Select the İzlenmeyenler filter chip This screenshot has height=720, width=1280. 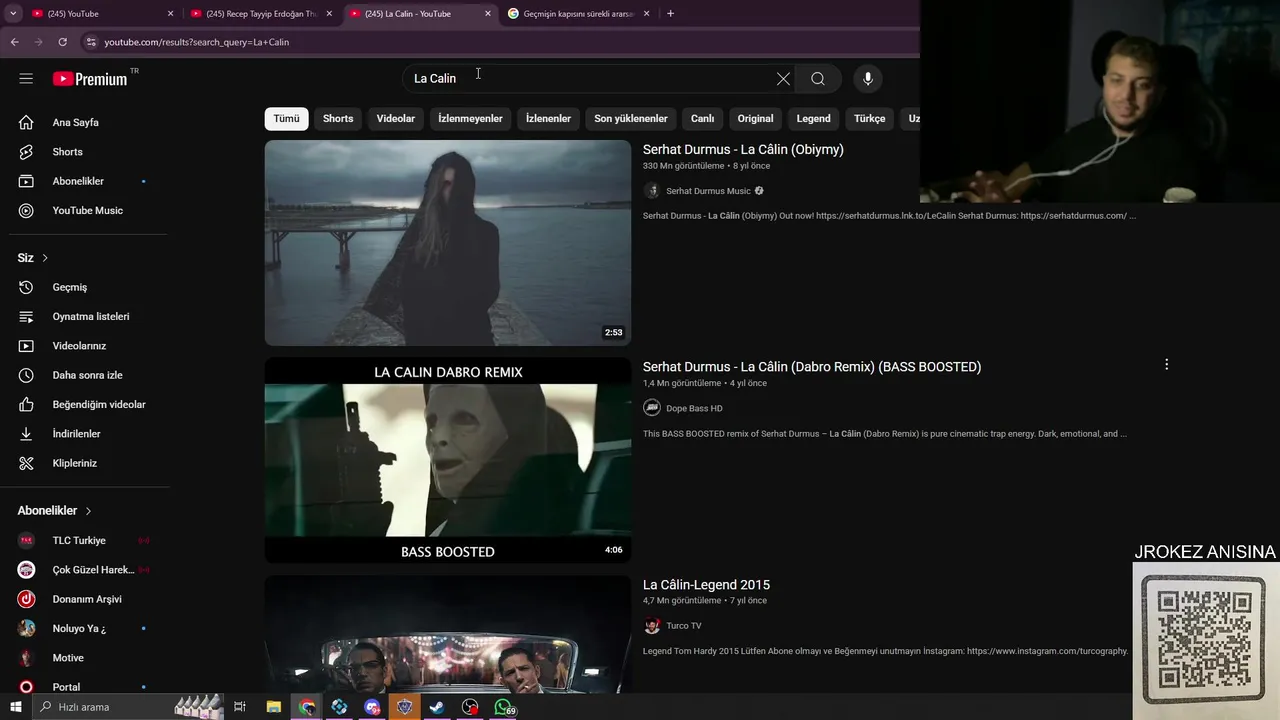470,118
